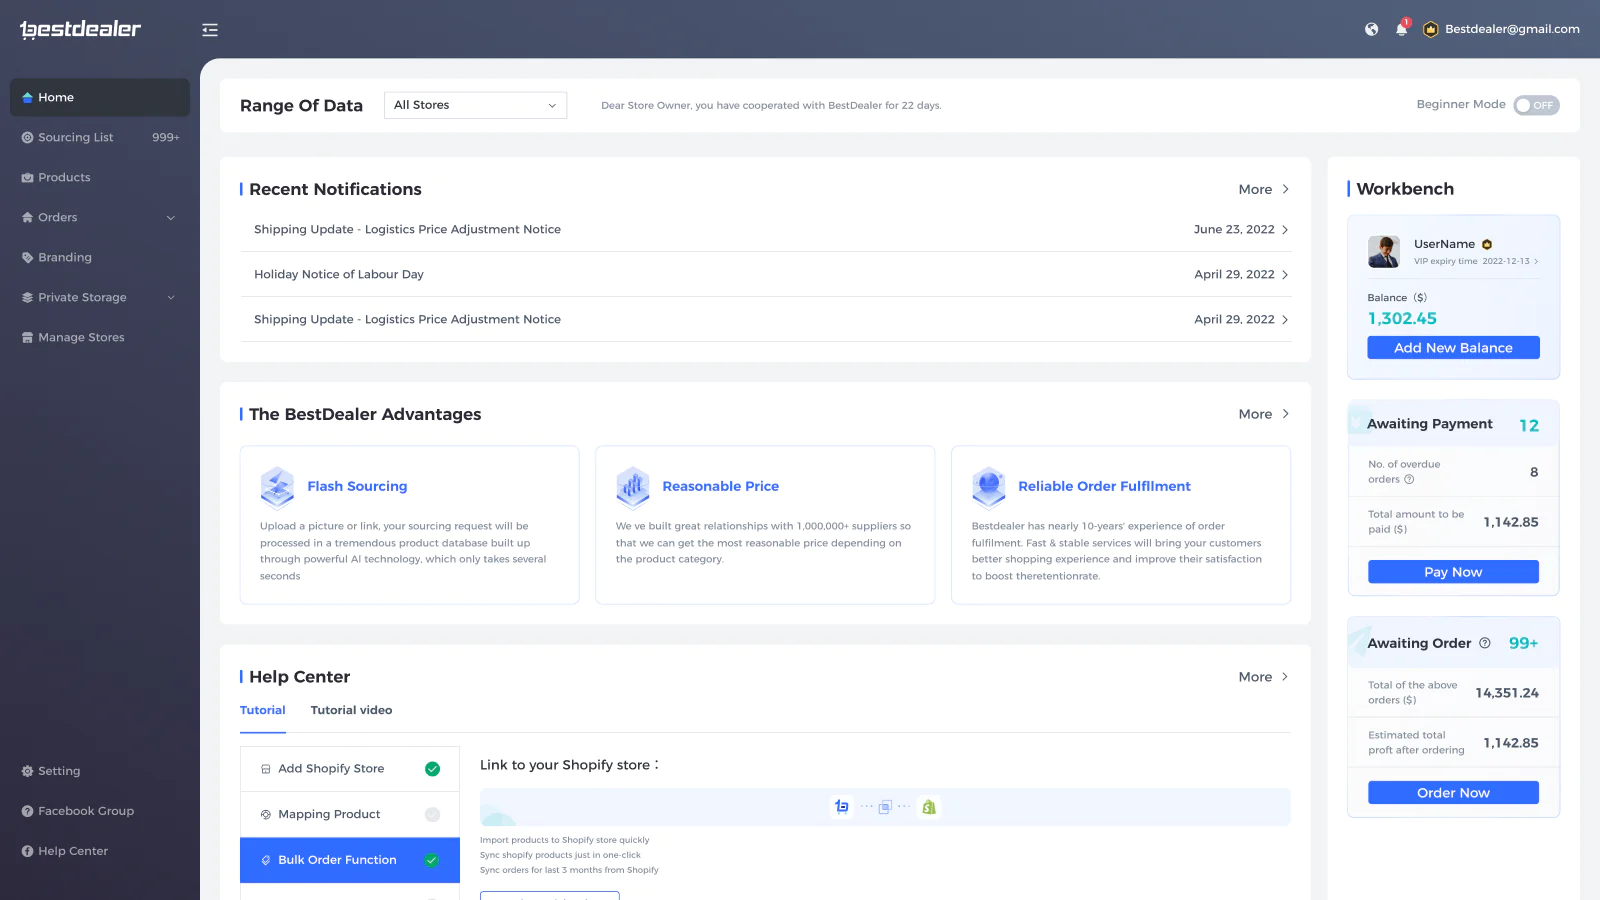Click the Products sidebar icon
This screenshot has width=1600, height=900.
point(28,177)
